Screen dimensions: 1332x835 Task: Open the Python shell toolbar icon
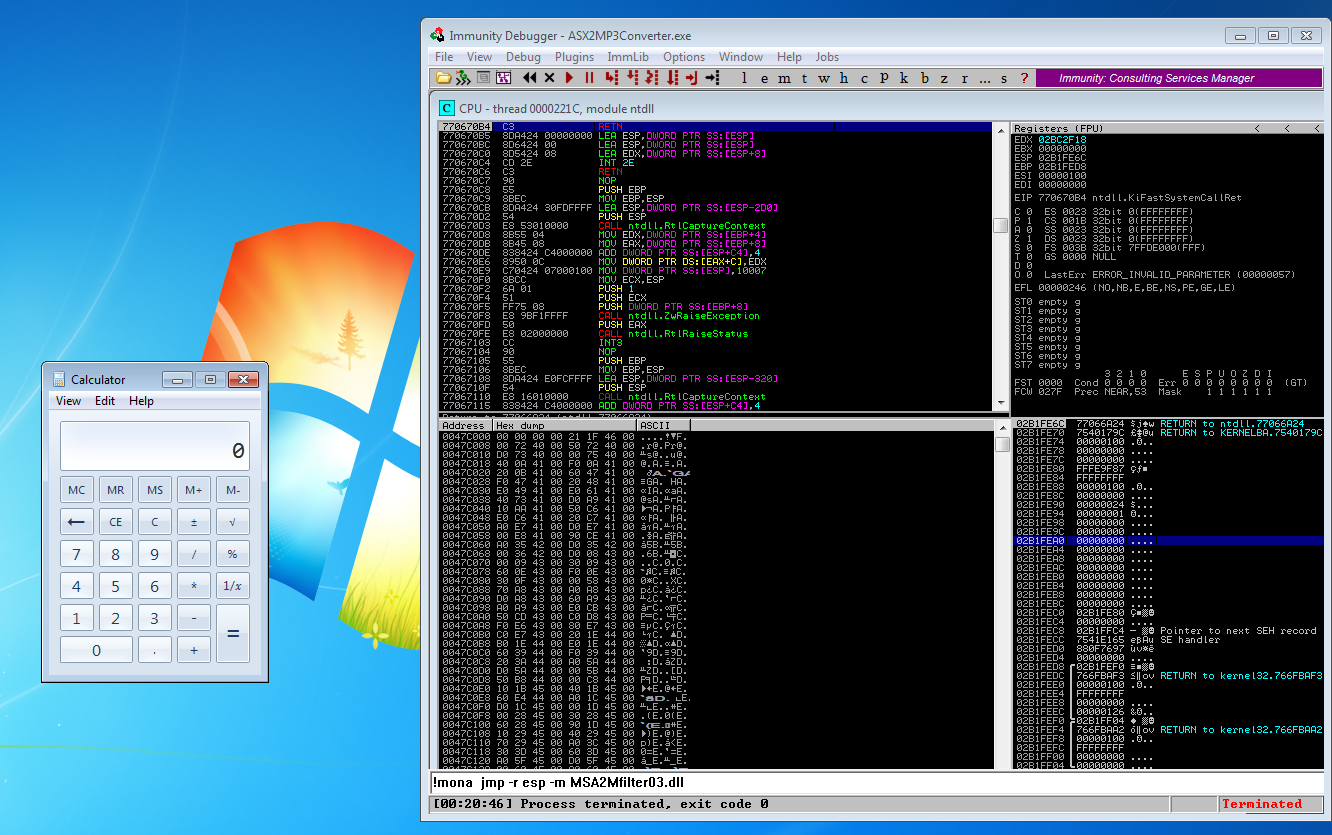[x=462, y=77]
